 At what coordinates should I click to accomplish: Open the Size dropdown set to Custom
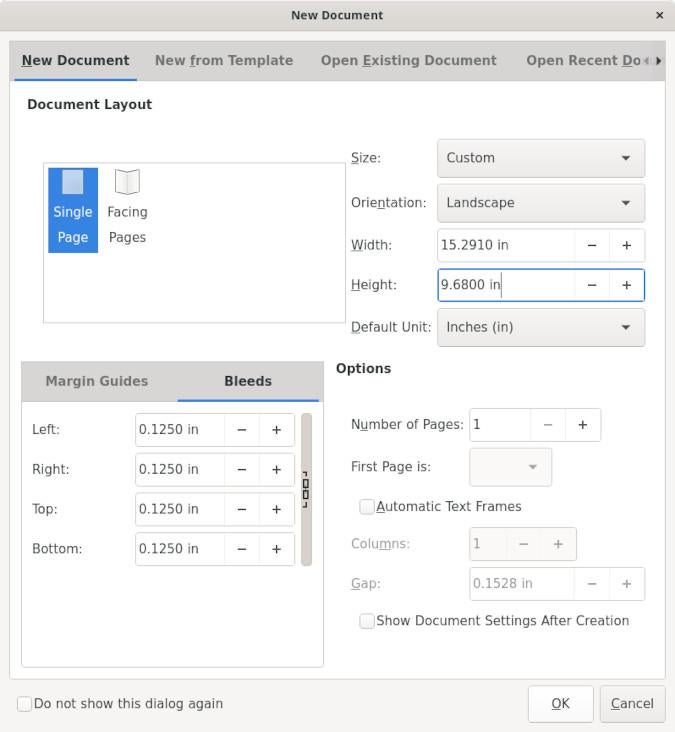pos(540,158)
